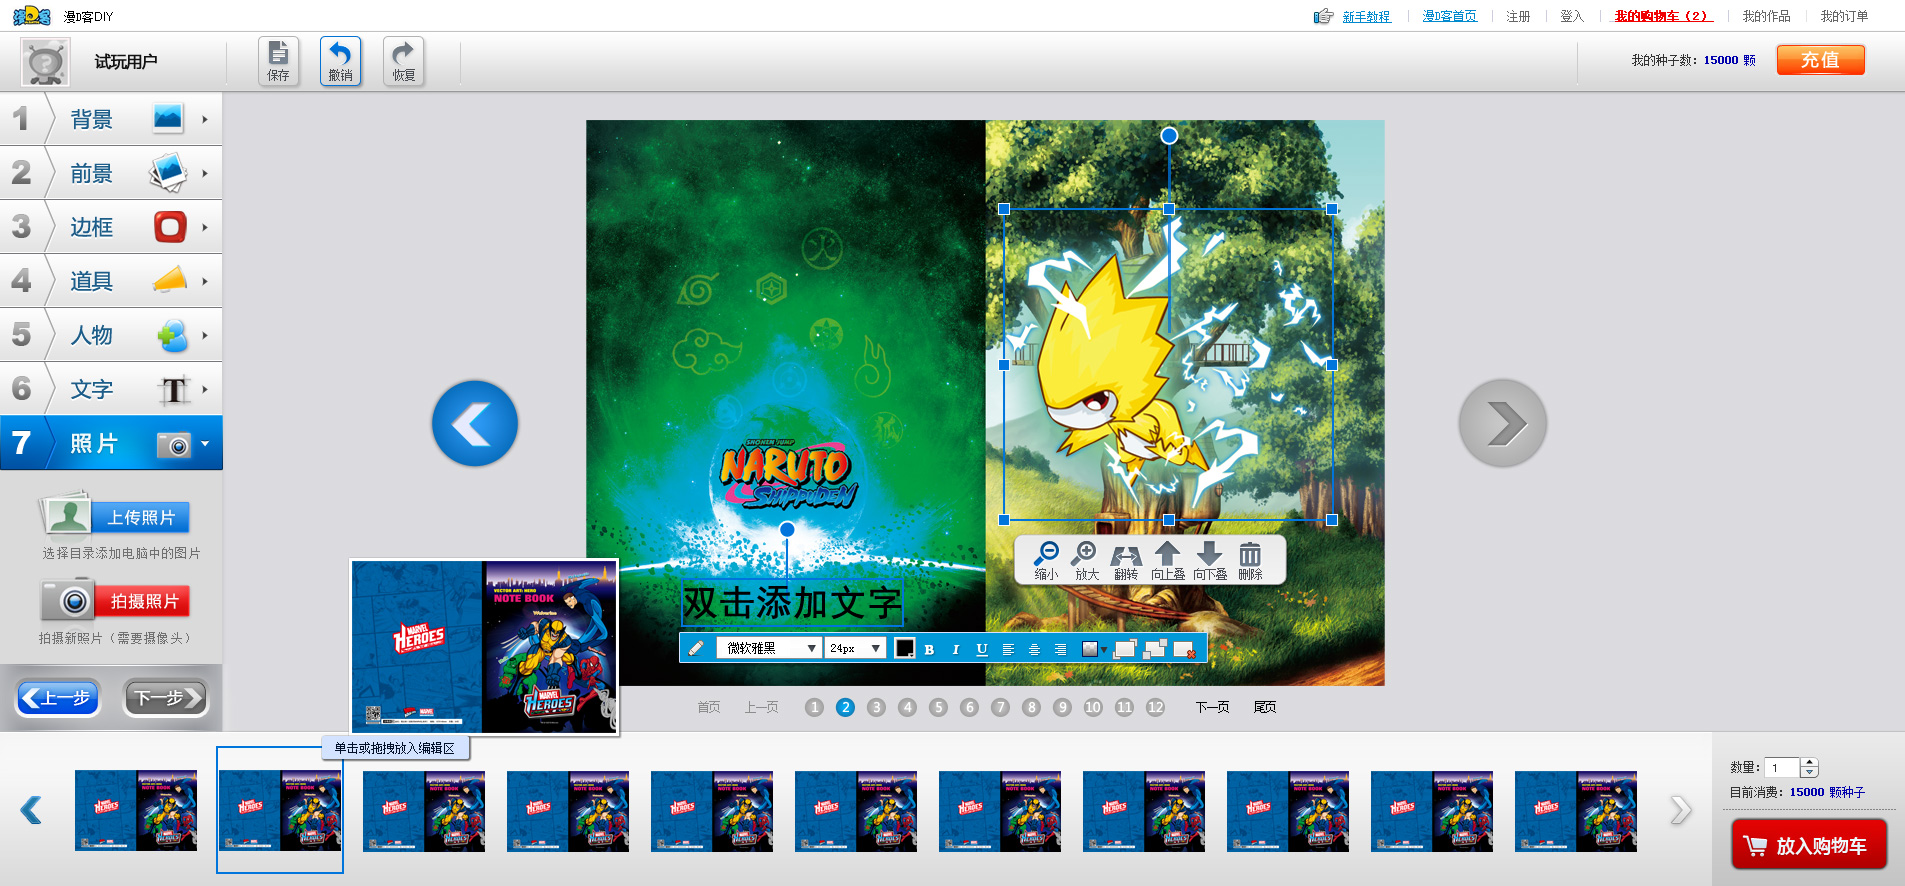Select the last Marvel Heroes template thumbnail

pos(1576,811)
